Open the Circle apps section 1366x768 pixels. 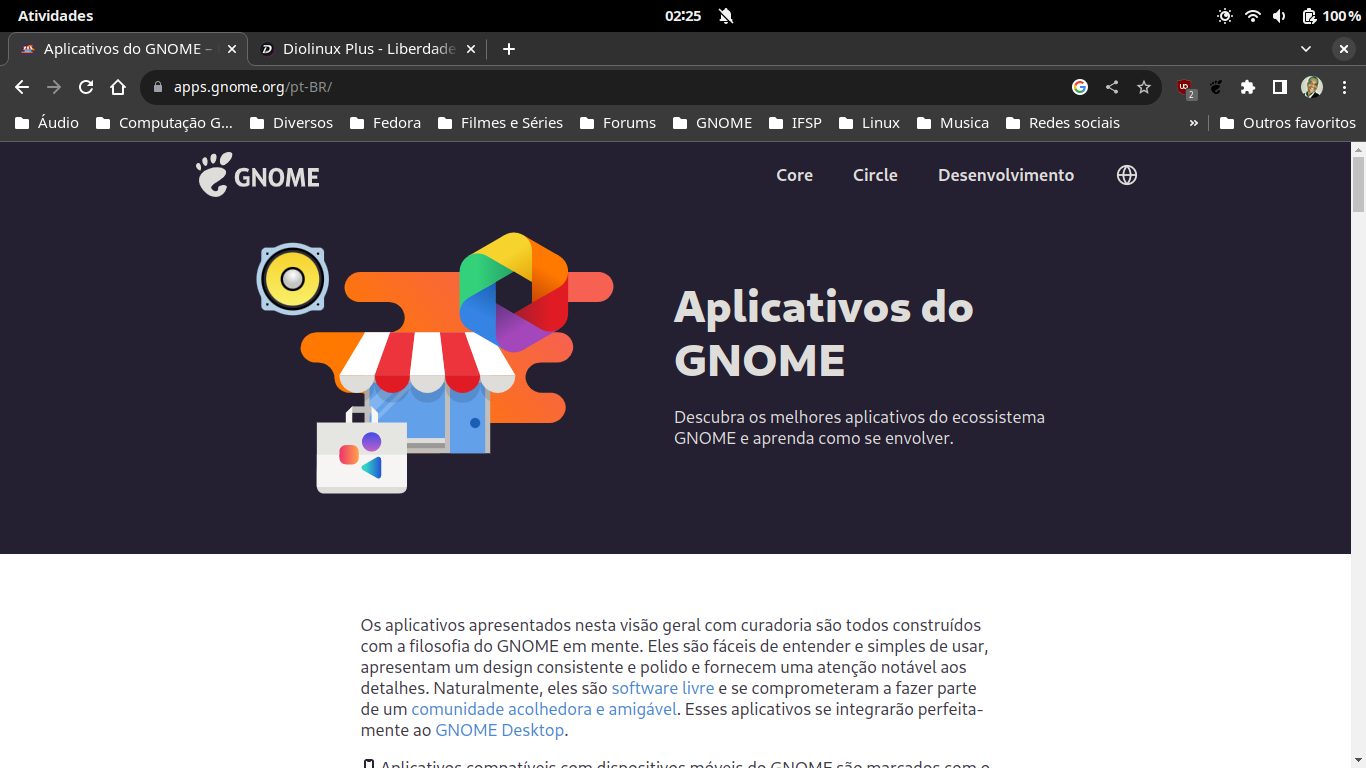[875, 175]
